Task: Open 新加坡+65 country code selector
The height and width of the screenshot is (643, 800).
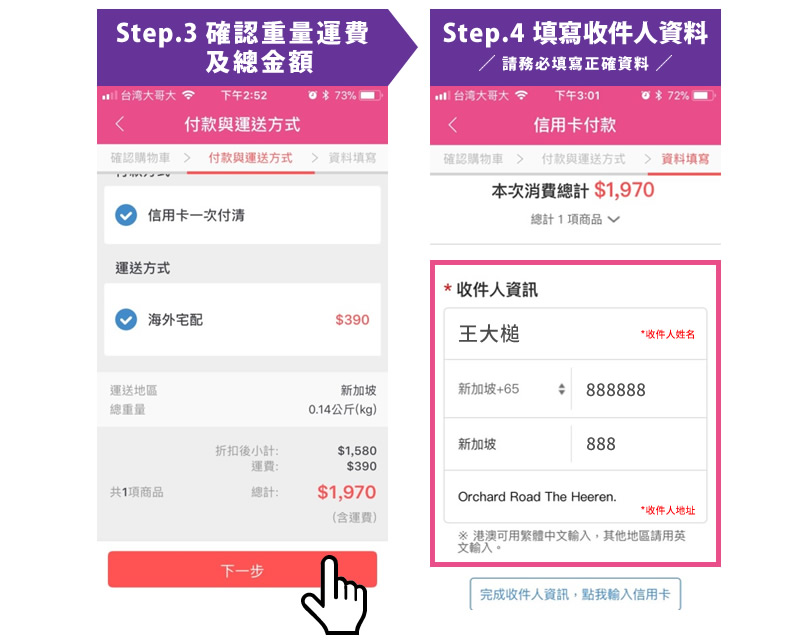Action: [x=508, y=389]
